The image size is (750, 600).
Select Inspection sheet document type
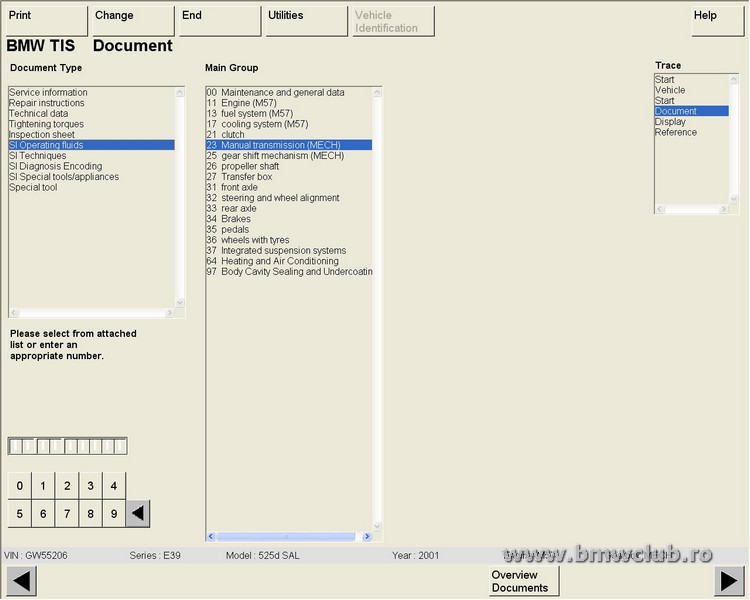(91, 134)
